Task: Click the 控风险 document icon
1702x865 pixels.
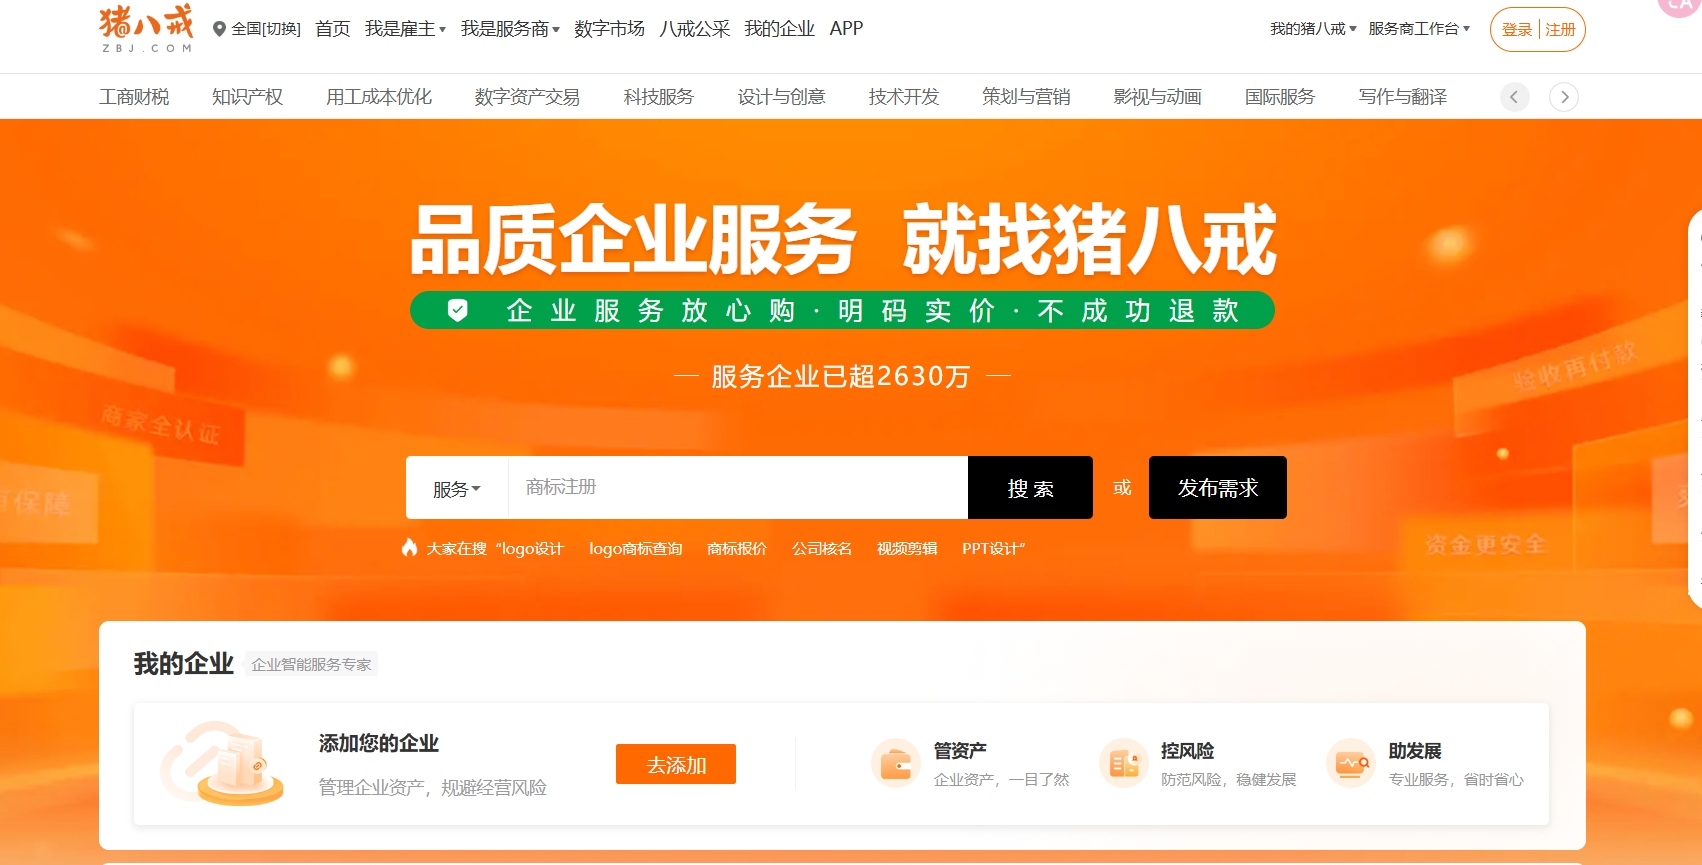Action: click(1123, 764)
